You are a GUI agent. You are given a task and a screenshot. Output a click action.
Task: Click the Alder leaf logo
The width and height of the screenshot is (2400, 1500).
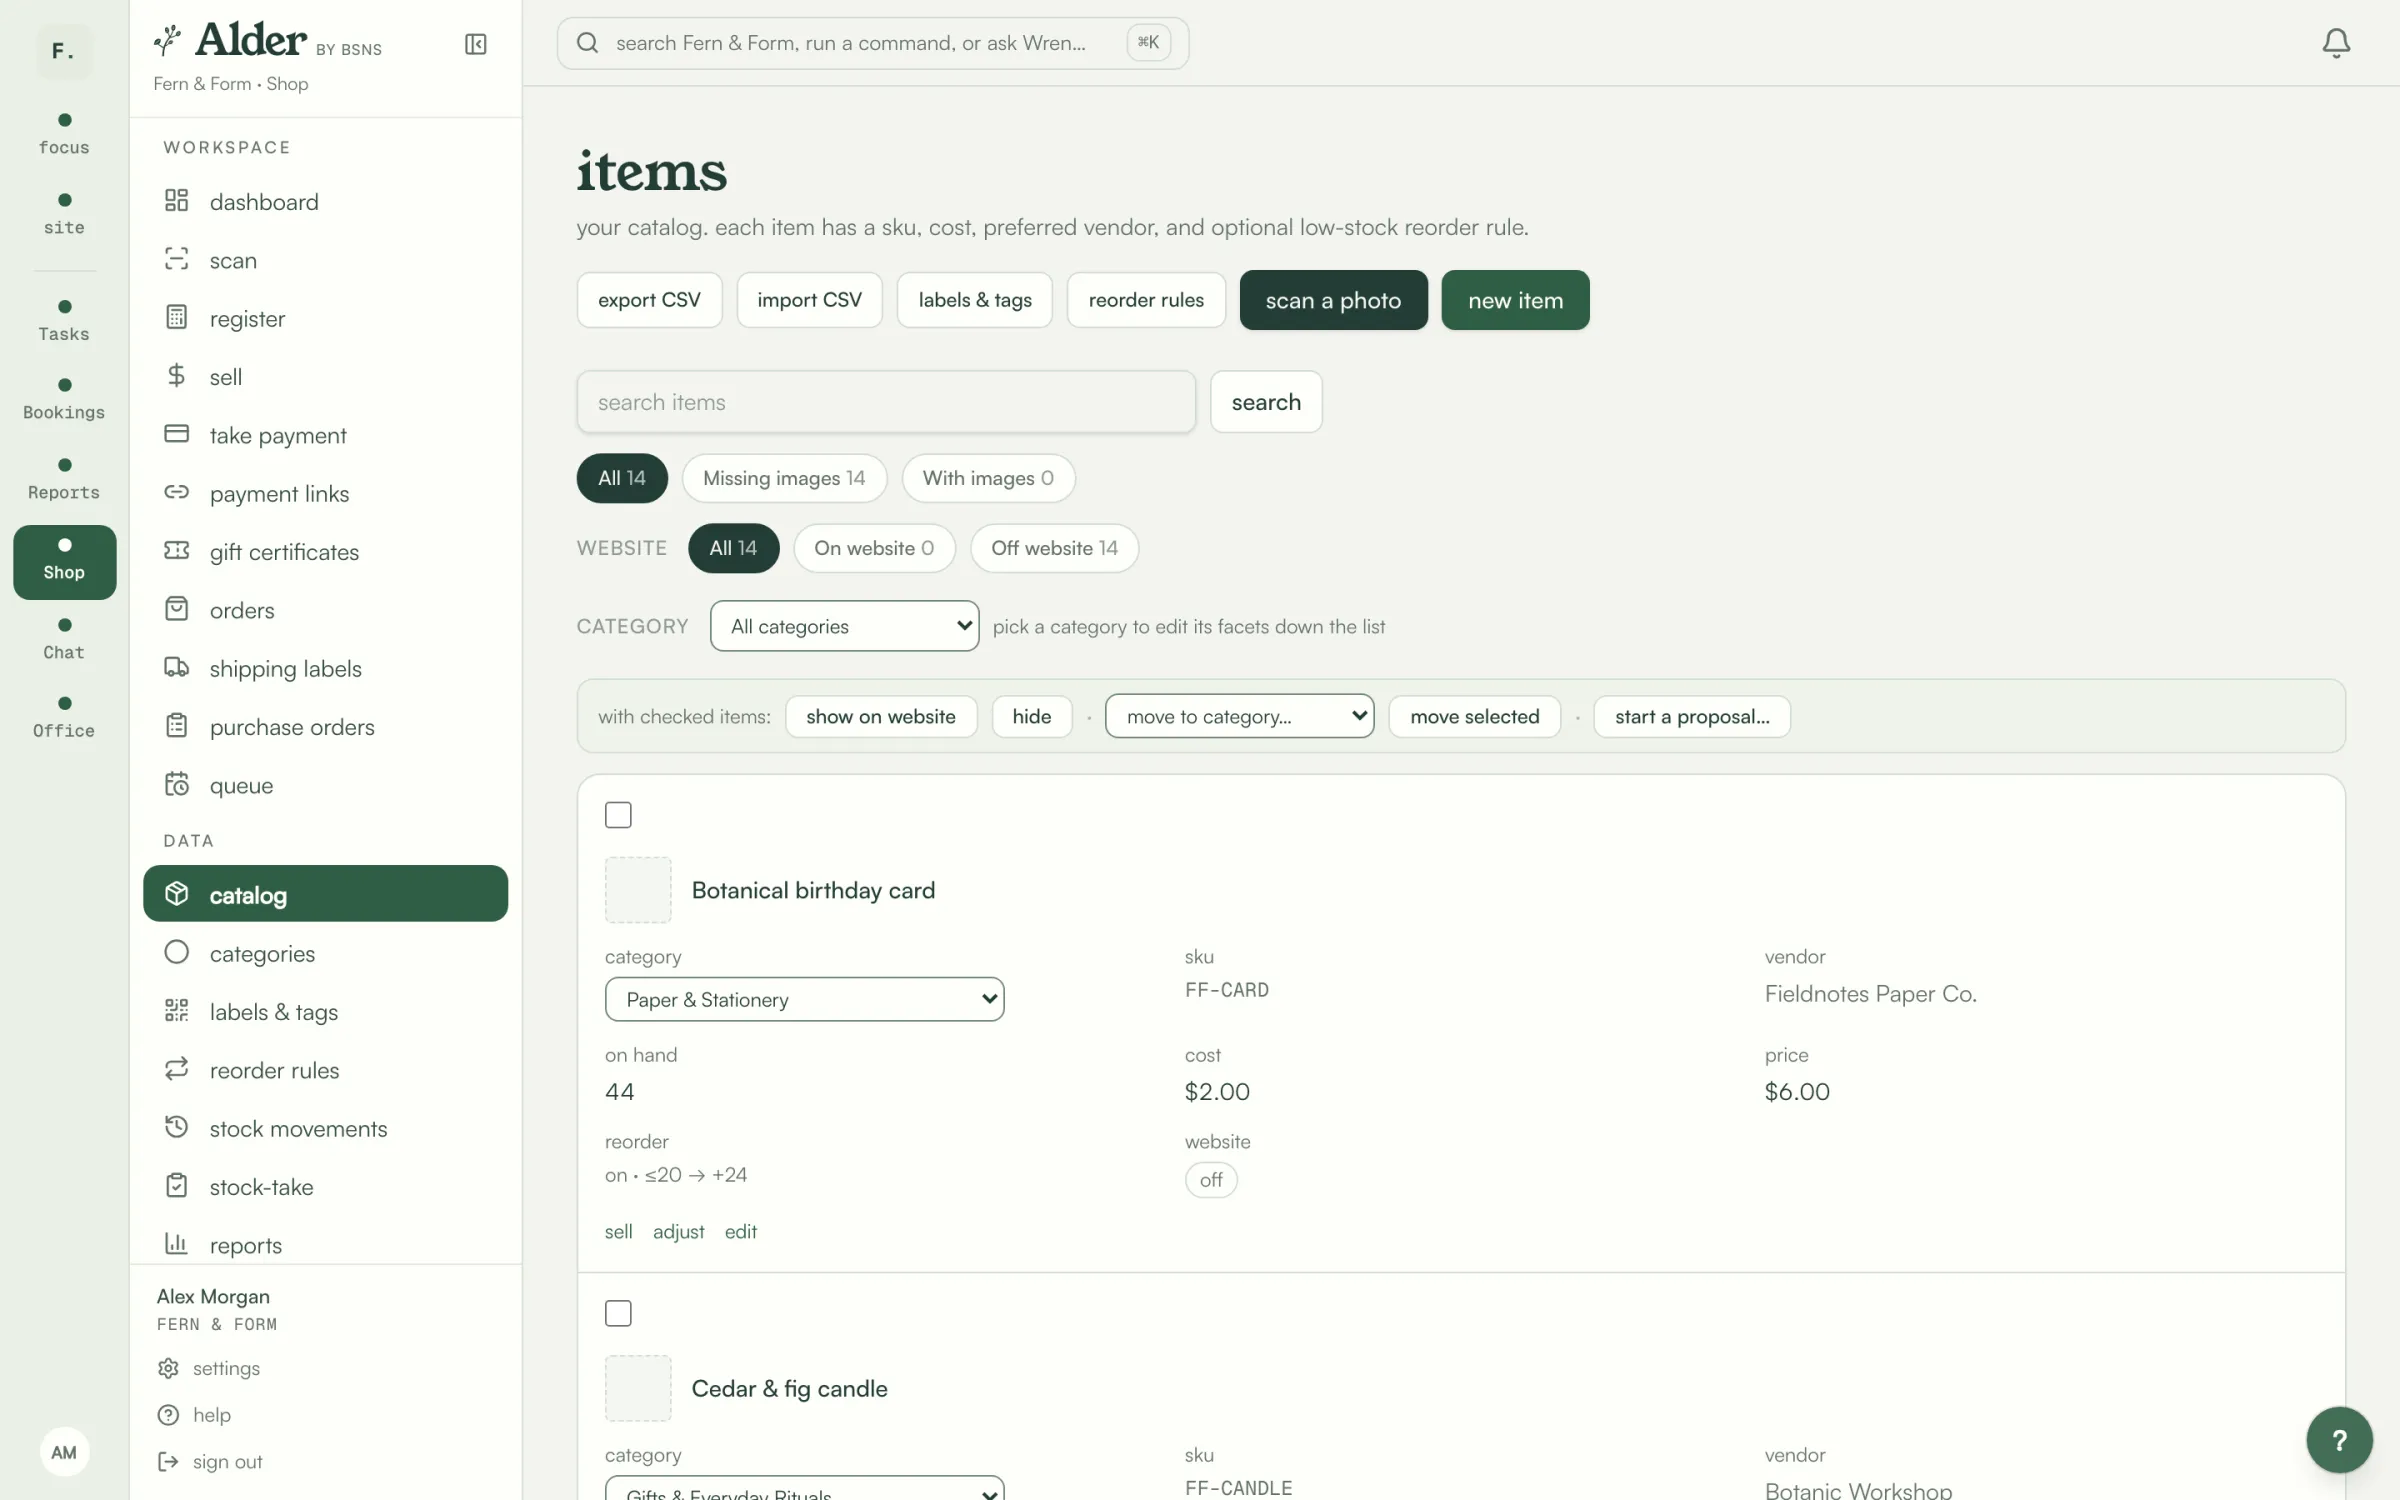click(167, 40)
